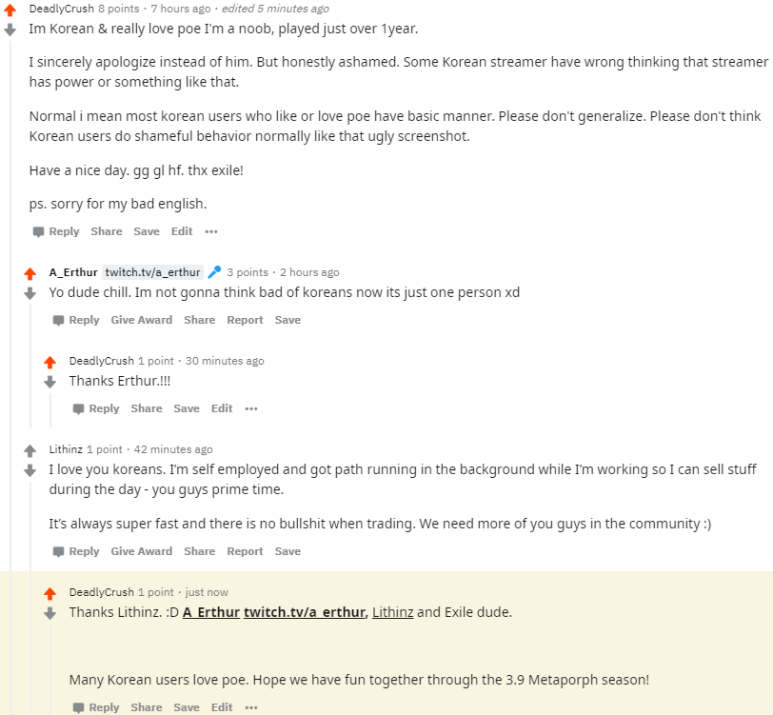Image resolution: width=773 pixels, height=715 pixels.
Task: Upvote A_Erthur's 'Yo dude chill' comment
Action: pyautogui.click(x=30, y=273)
